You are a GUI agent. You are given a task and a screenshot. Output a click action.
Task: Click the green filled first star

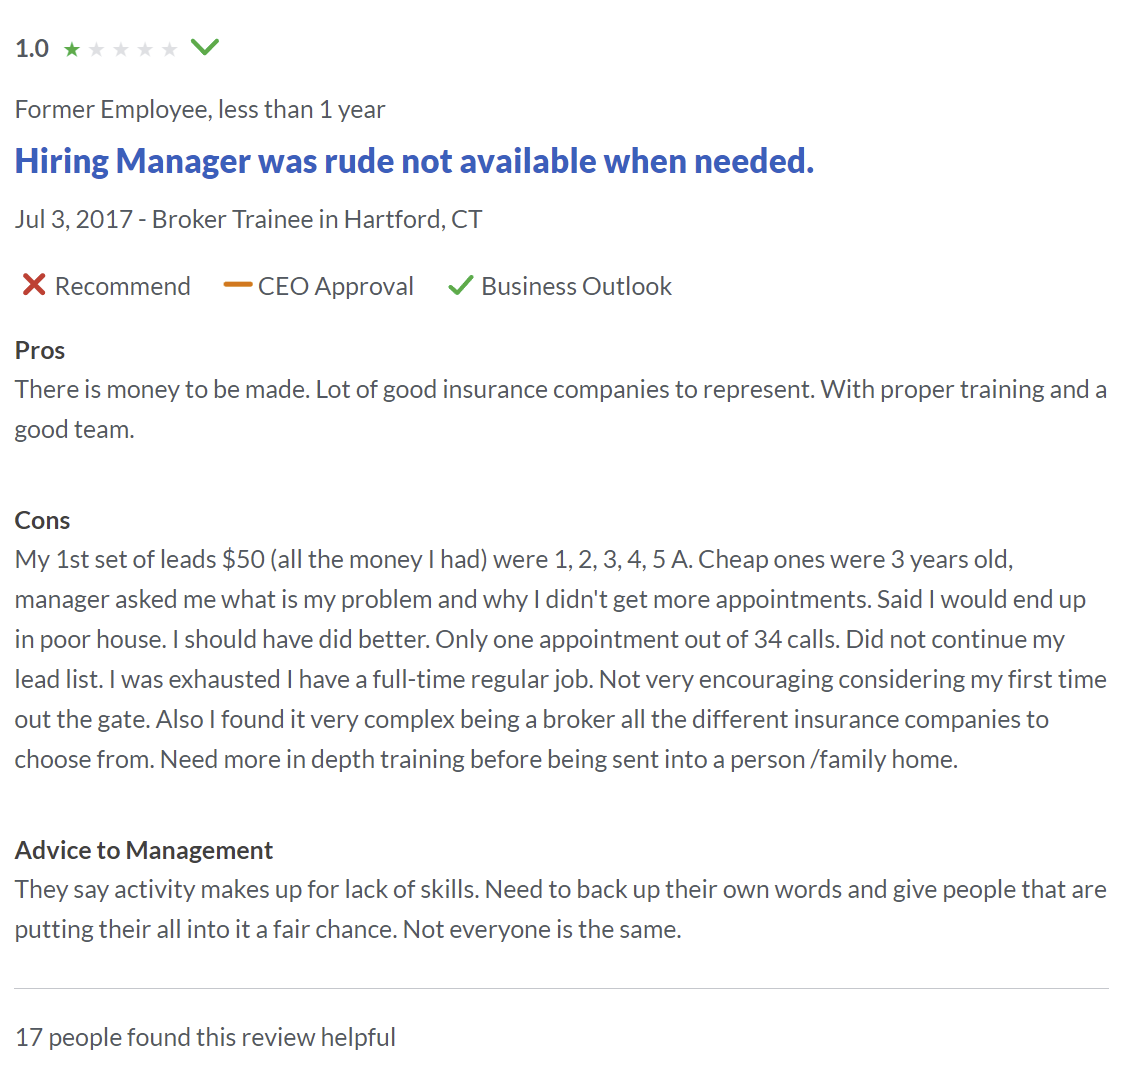coord(72,49)
